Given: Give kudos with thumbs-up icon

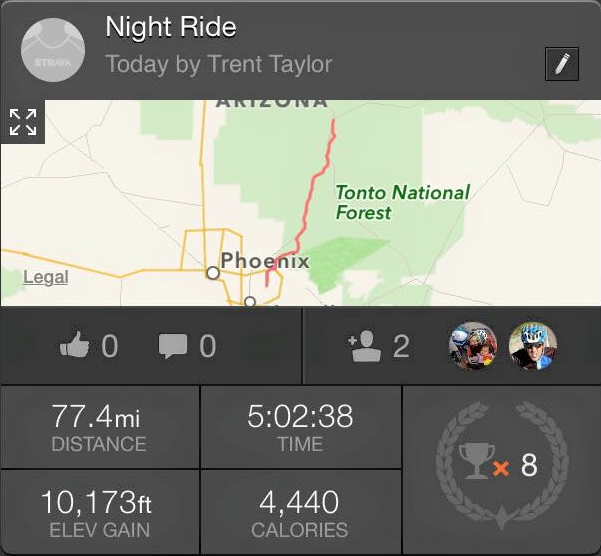Looking at the screenshot, I should coord(75,346).
